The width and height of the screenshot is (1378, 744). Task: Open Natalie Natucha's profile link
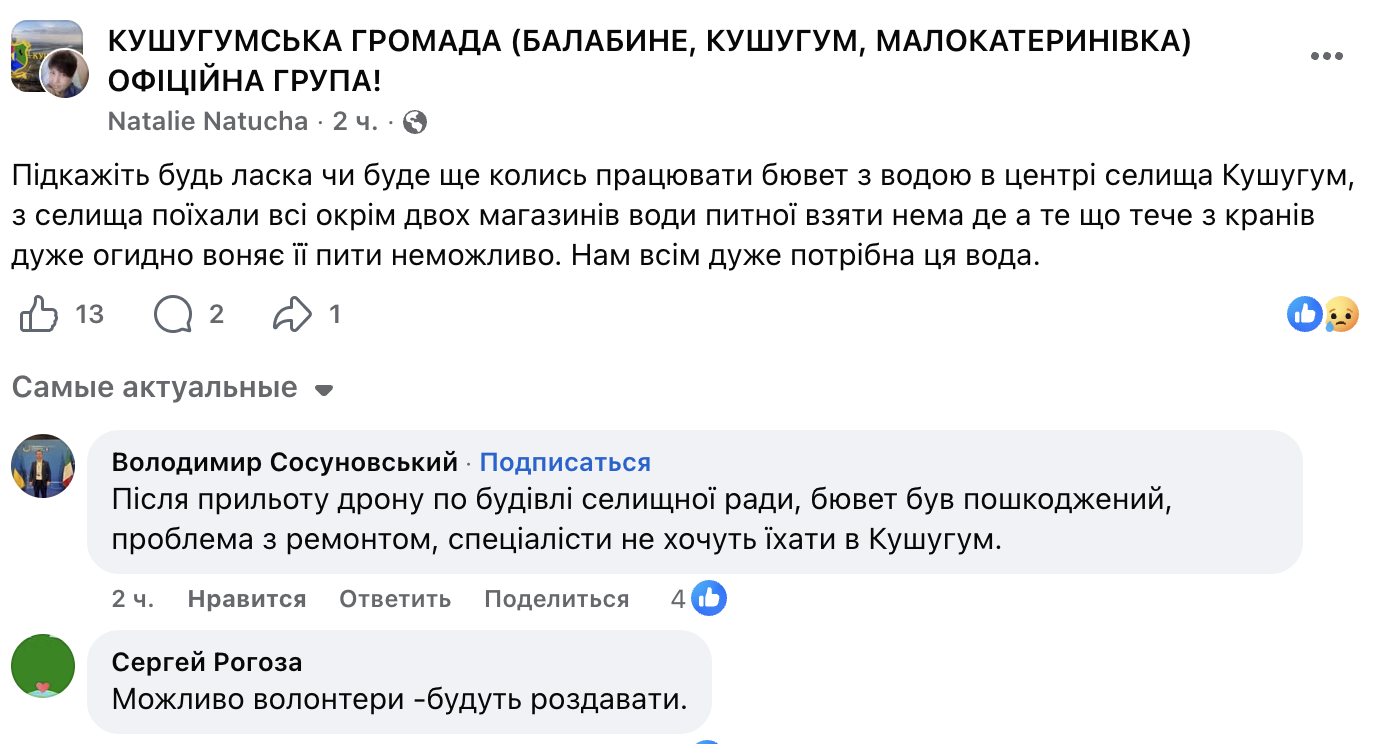(208, 122)
